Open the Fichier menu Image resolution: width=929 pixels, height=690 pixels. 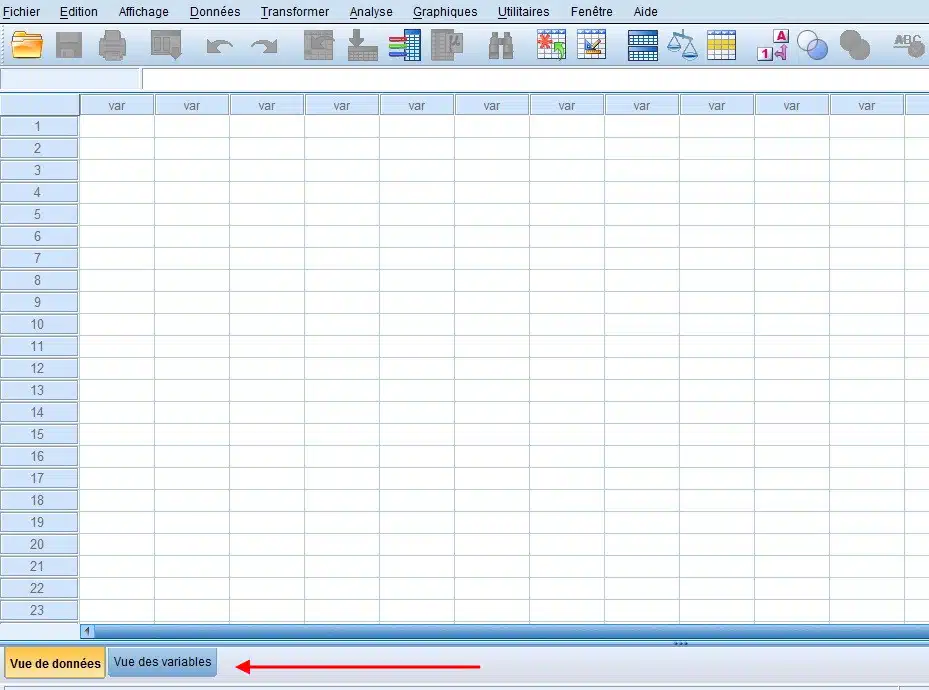pos(21,12)
